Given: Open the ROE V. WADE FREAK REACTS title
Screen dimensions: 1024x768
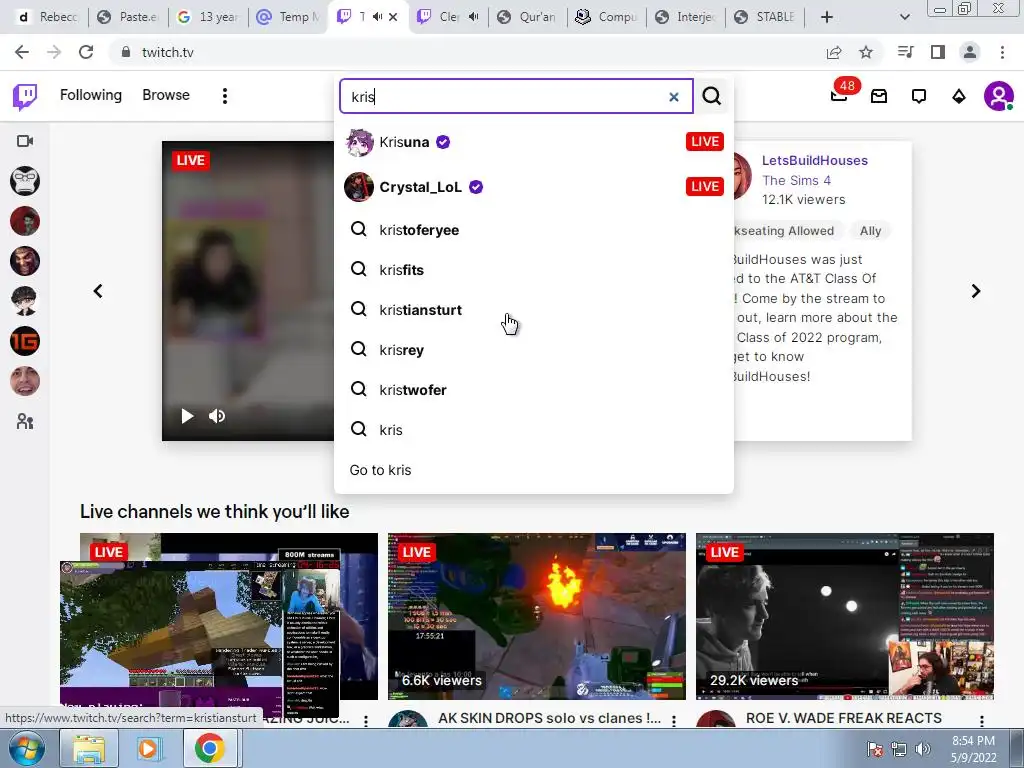Looking at the screenshot, I should click(844, 718).
